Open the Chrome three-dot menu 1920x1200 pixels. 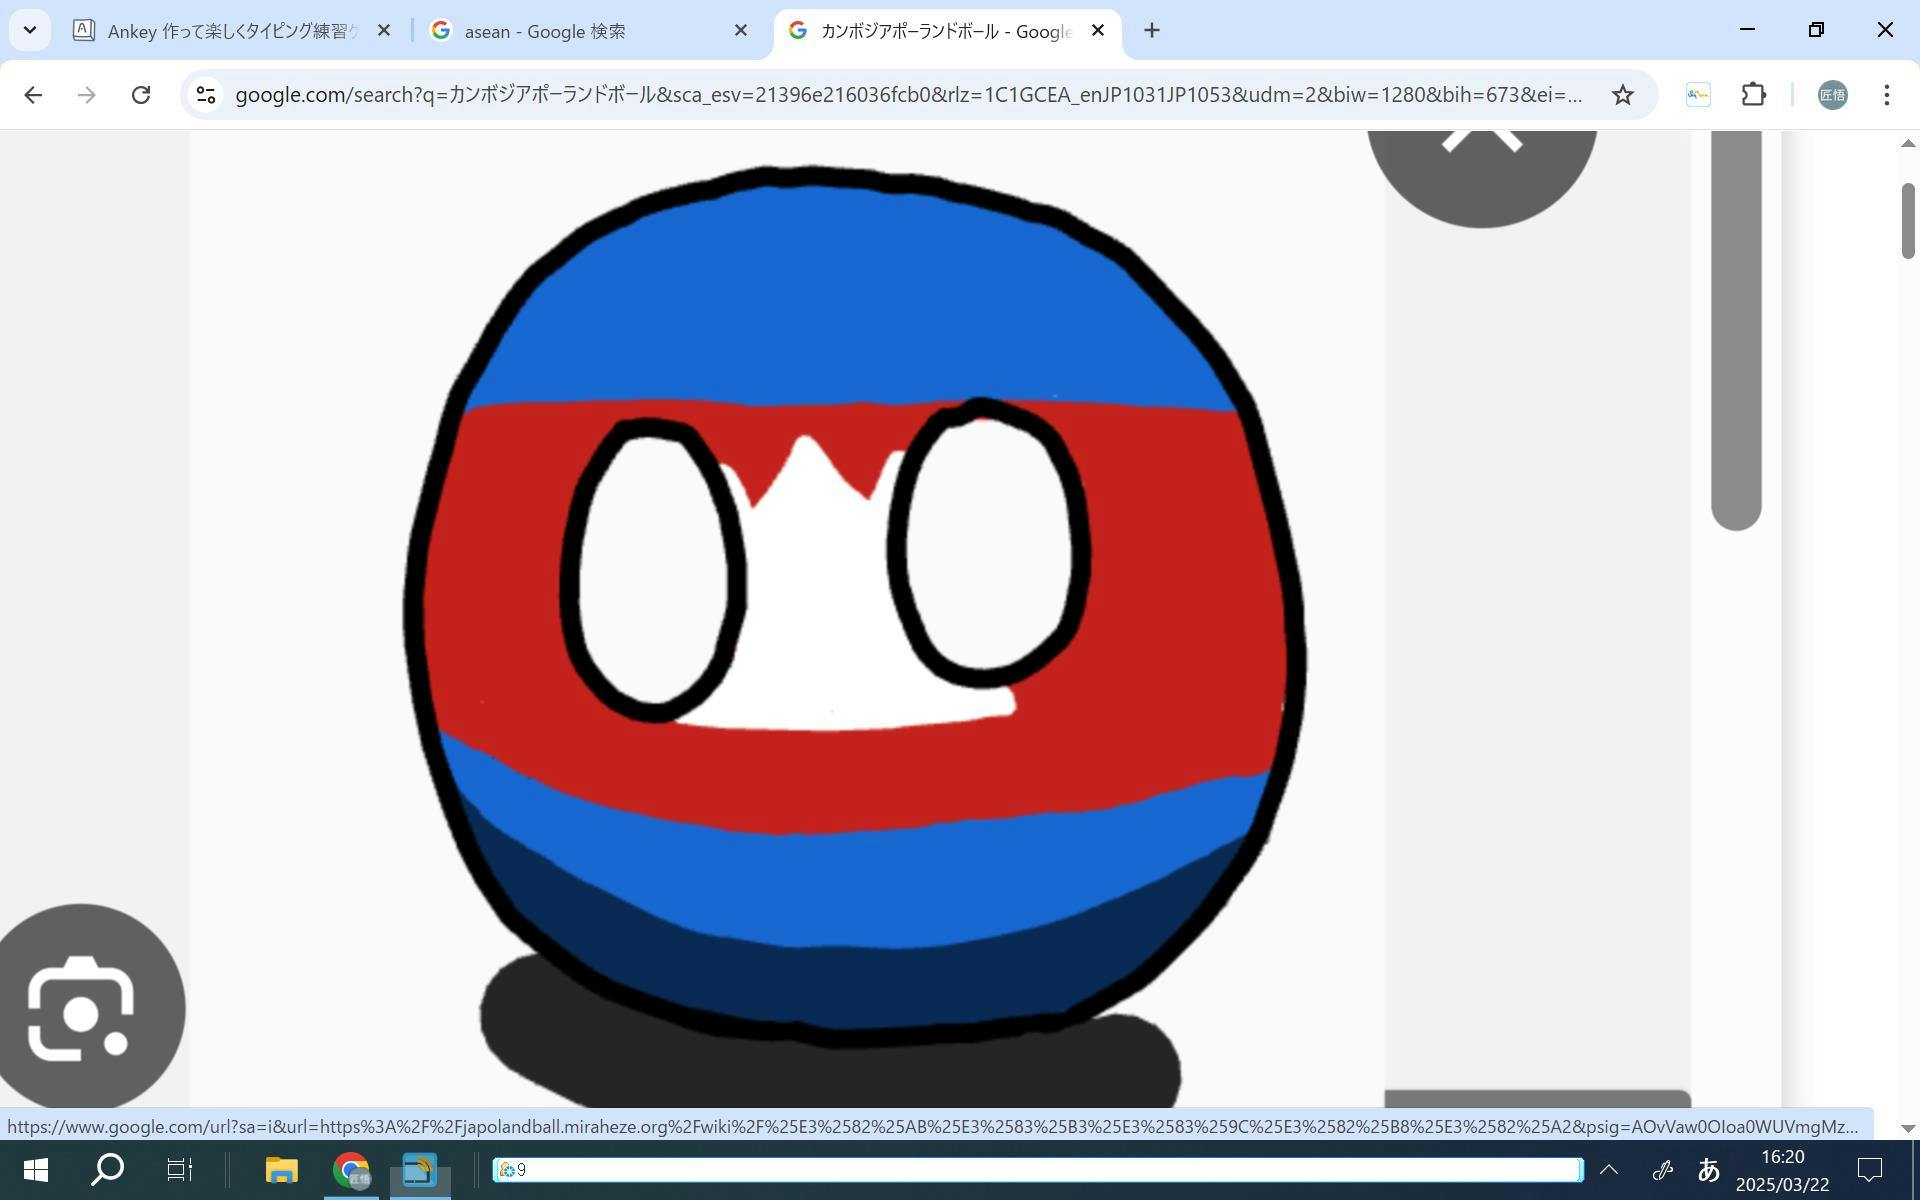tap(1886, 95)
